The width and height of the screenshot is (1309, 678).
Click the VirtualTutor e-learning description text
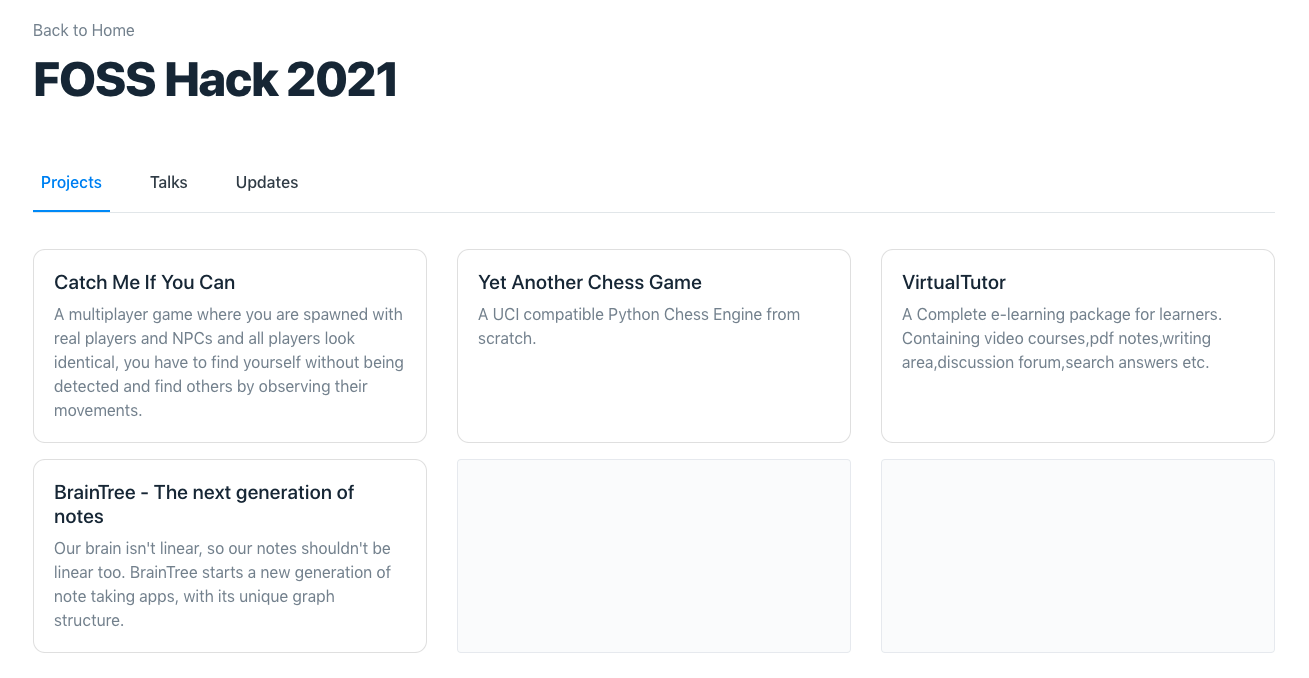pyautogui.click(x=1062, y=338)
